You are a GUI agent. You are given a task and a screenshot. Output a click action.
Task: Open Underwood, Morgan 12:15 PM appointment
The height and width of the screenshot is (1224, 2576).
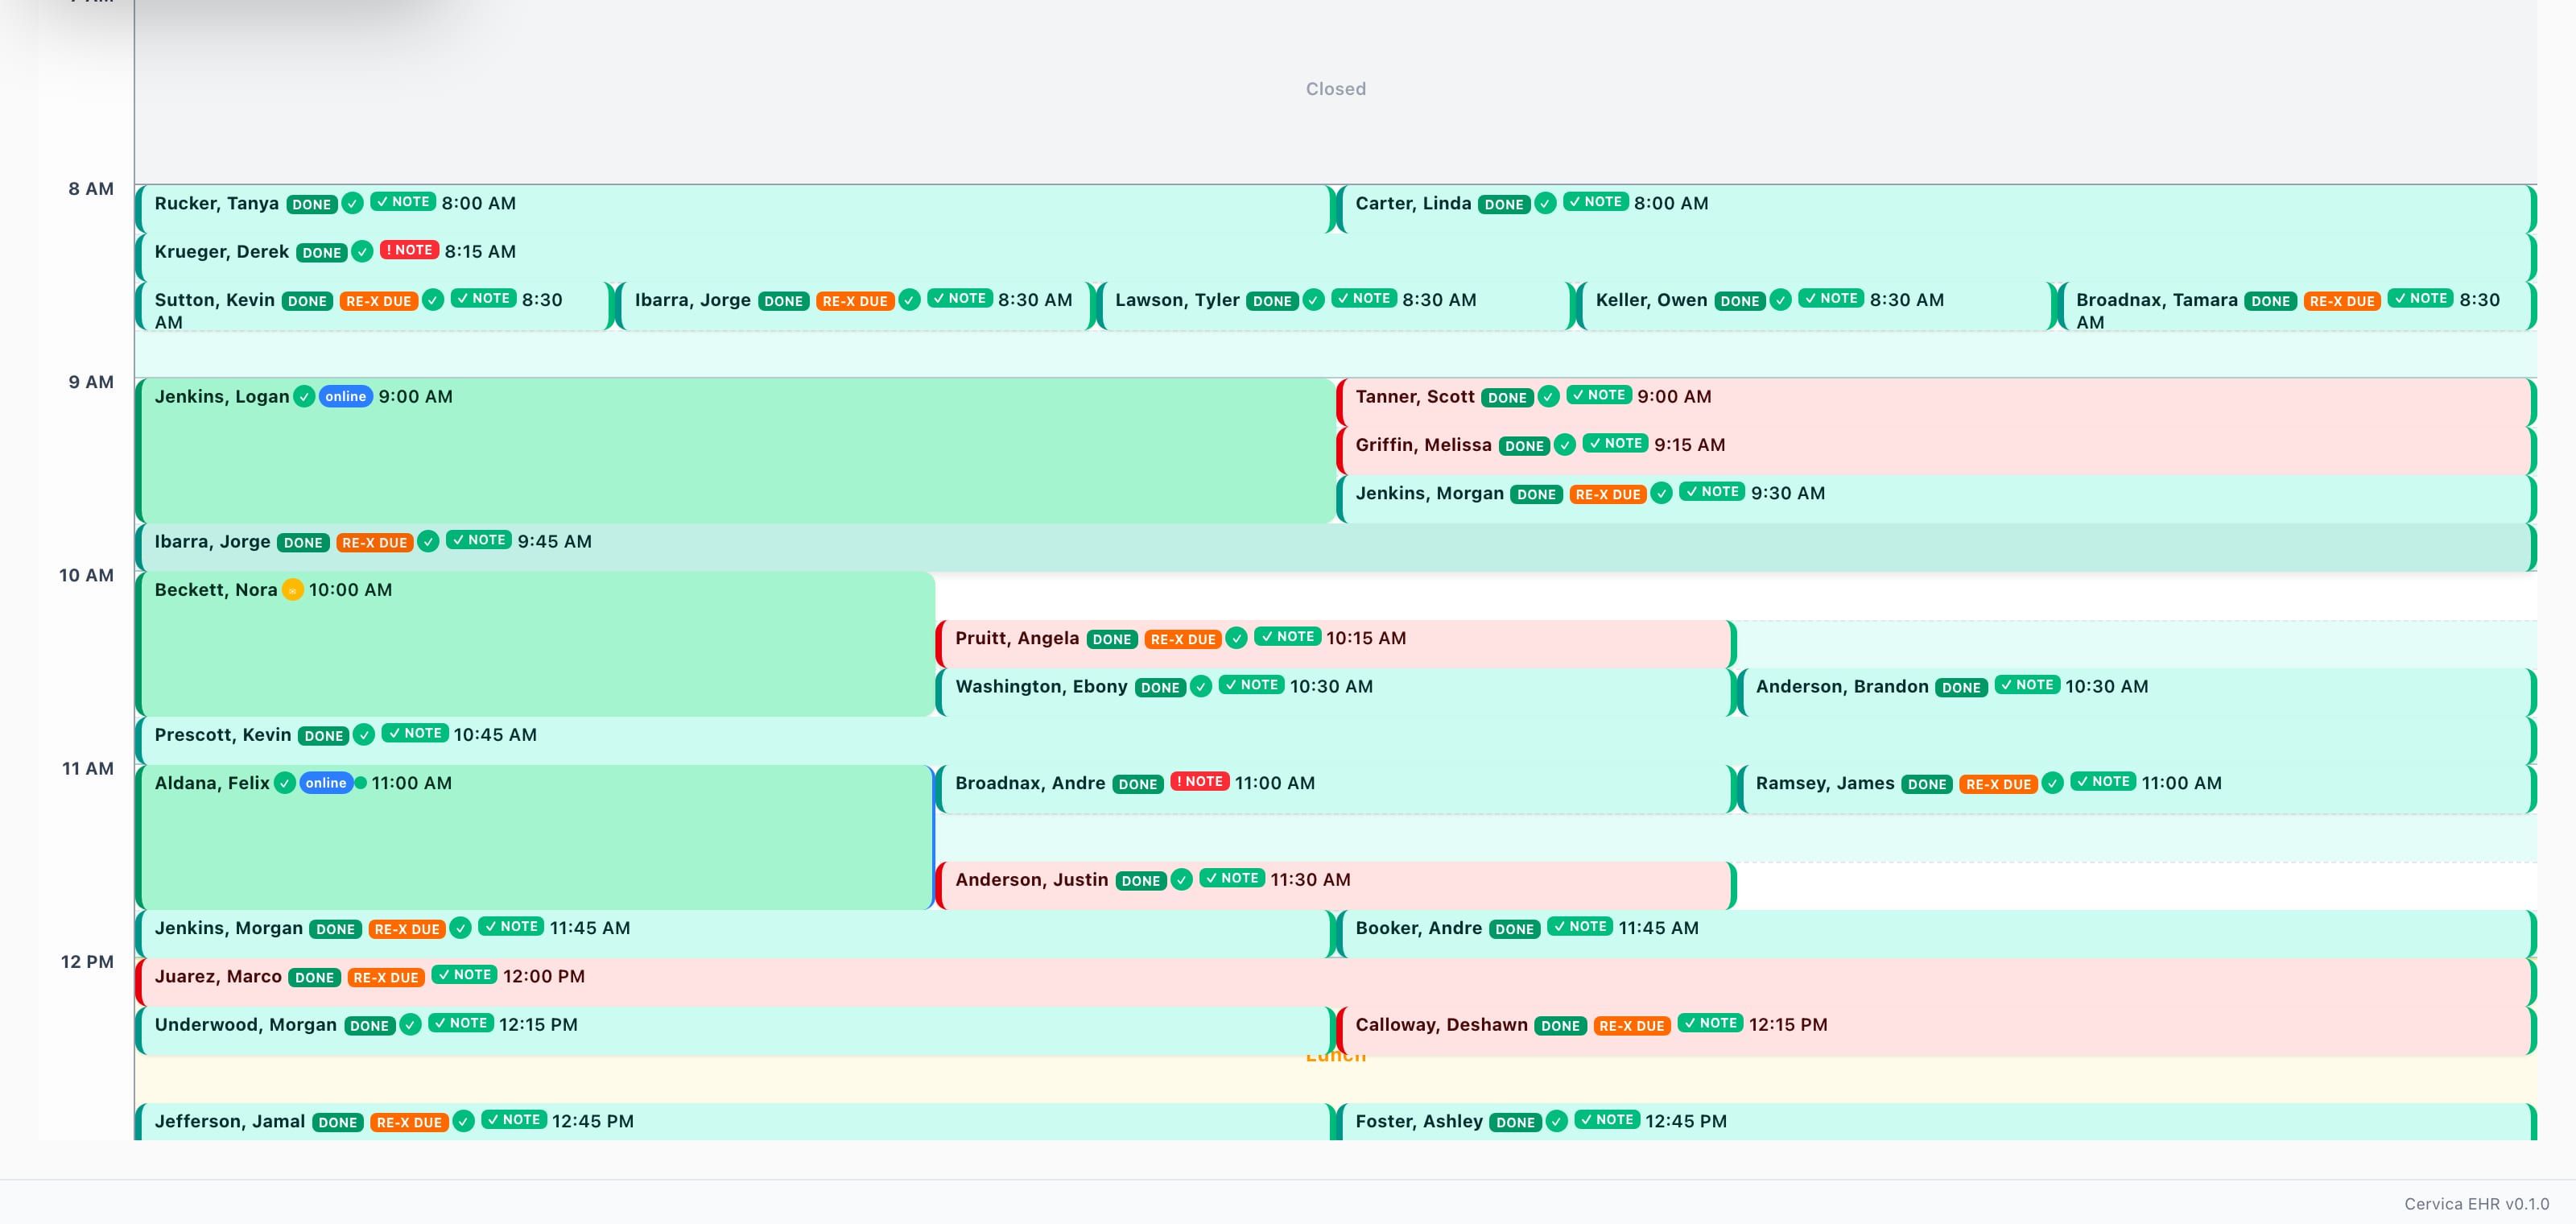point(733,1031)
